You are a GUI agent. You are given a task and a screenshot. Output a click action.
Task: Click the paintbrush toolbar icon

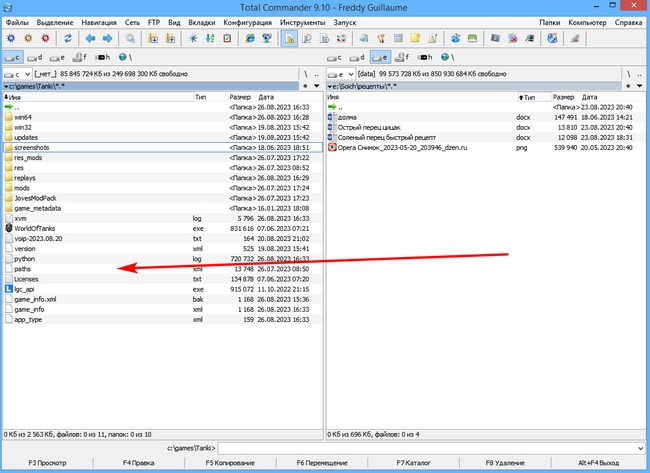click(381, 39)
